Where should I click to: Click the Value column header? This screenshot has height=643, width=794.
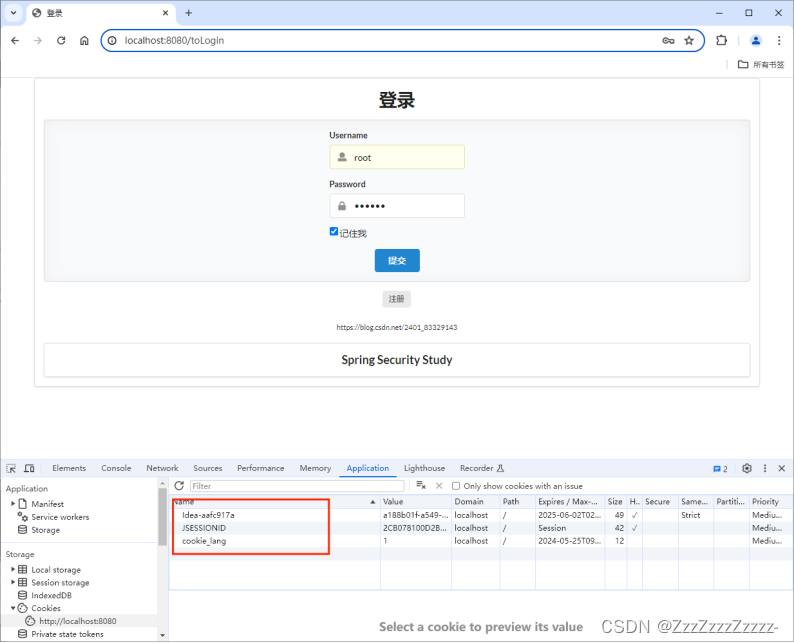(x=416, y=502)
